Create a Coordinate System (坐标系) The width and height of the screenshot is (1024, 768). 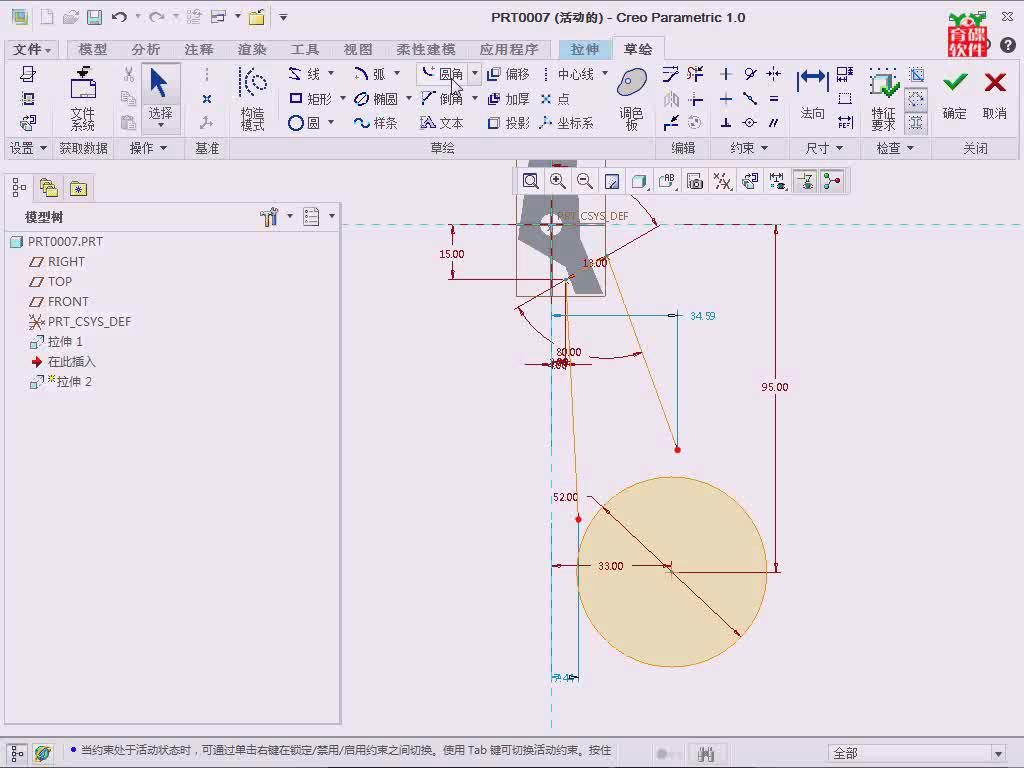566,123
